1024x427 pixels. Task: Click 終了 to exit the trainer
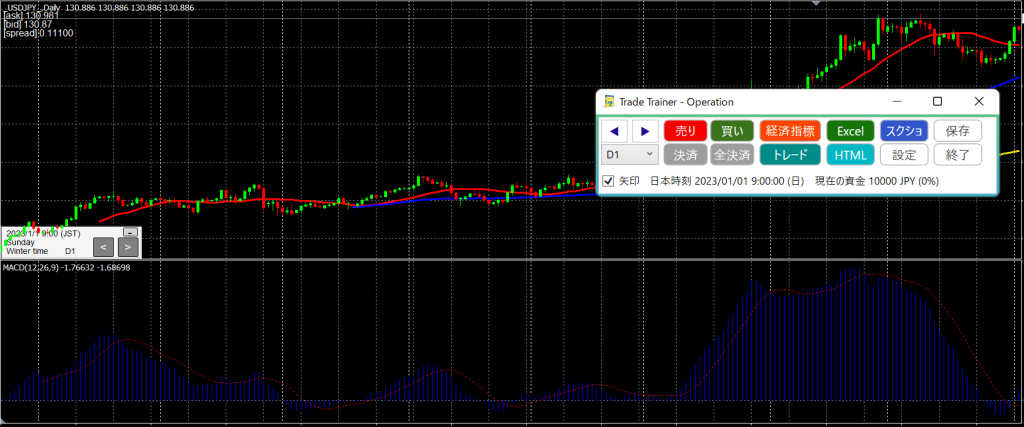pos(958,155)
